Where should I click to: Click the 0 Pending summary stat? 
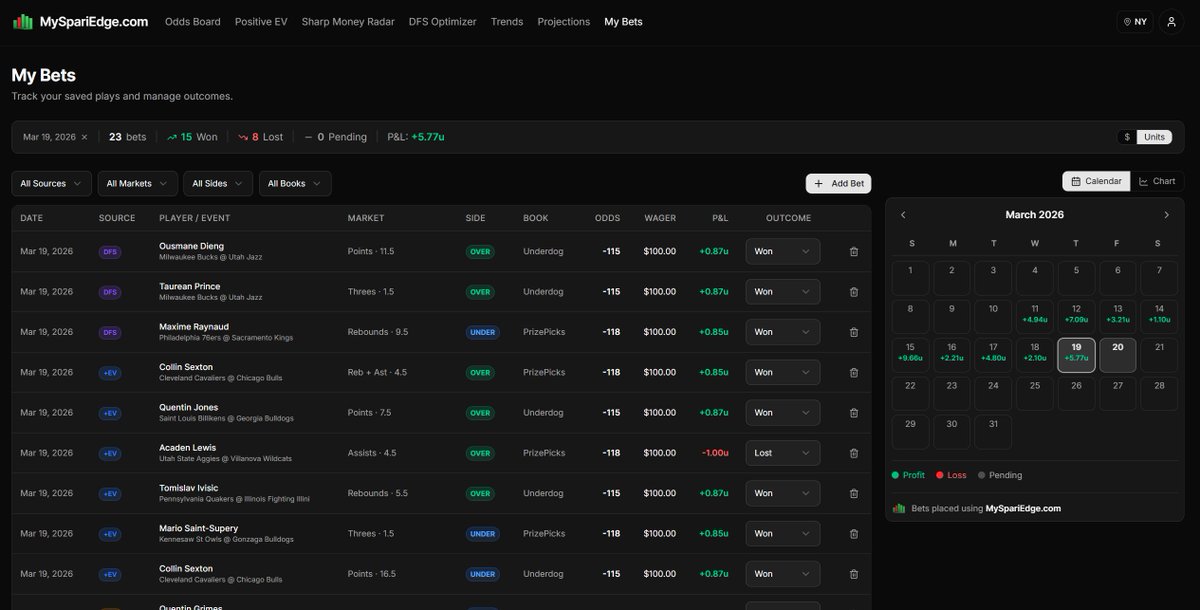point(335,137)
